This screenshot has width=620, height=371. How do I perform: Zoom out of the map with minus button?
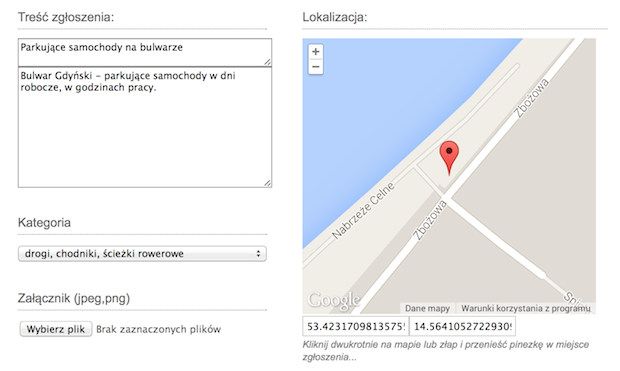(315, 66)
